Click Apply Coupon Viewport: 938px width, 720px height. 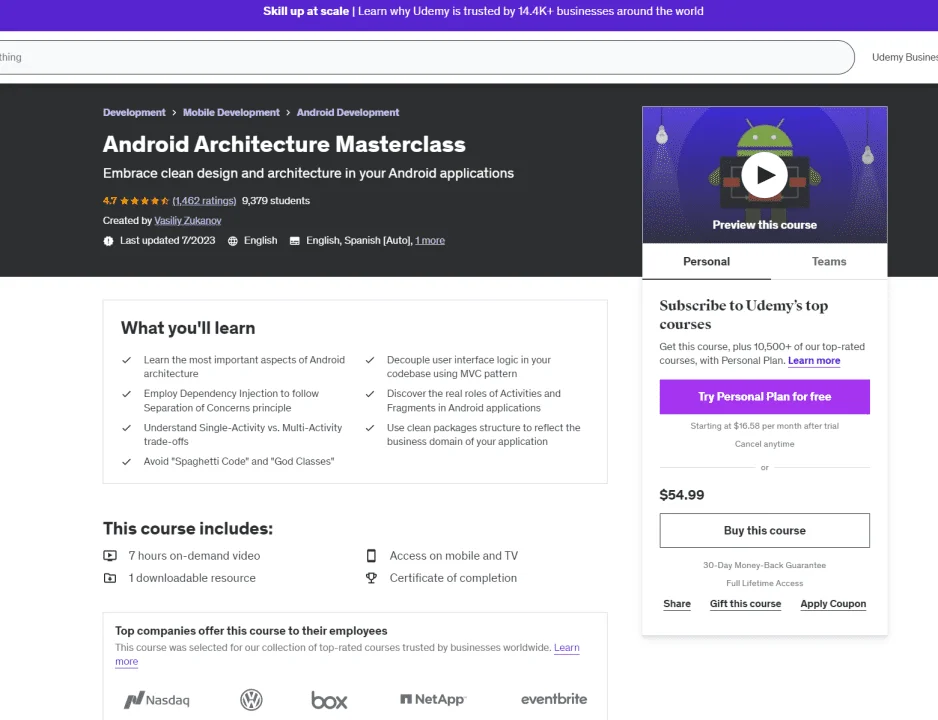click(x=833, y=604)
